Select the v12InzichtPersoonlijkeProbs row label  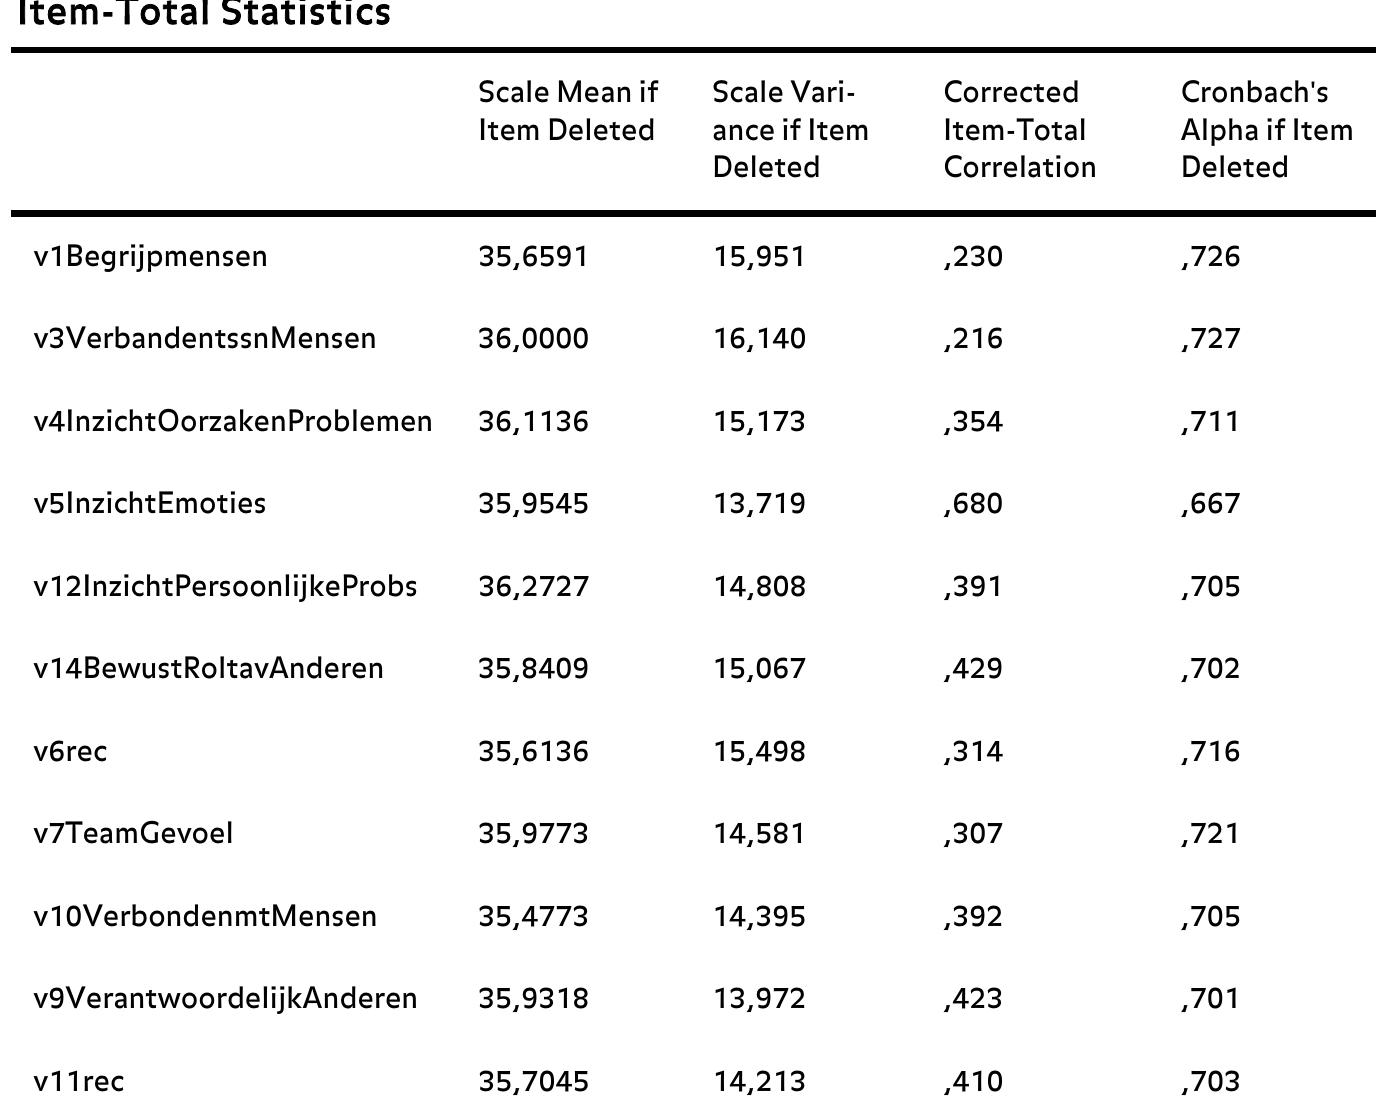(x=225, y=586)
